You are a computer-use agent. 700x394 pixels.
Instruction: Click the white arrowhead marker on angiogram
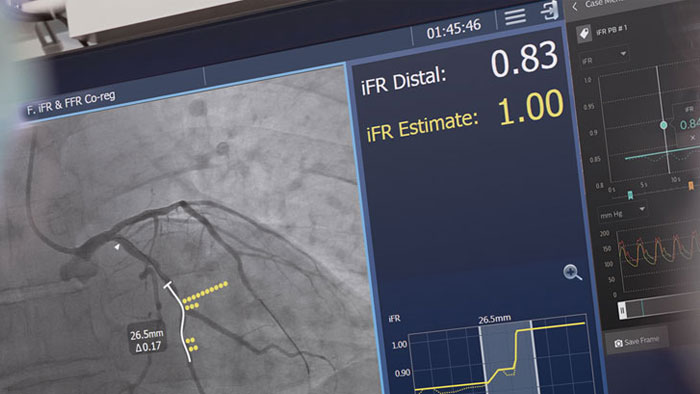[x=117, y=246]
